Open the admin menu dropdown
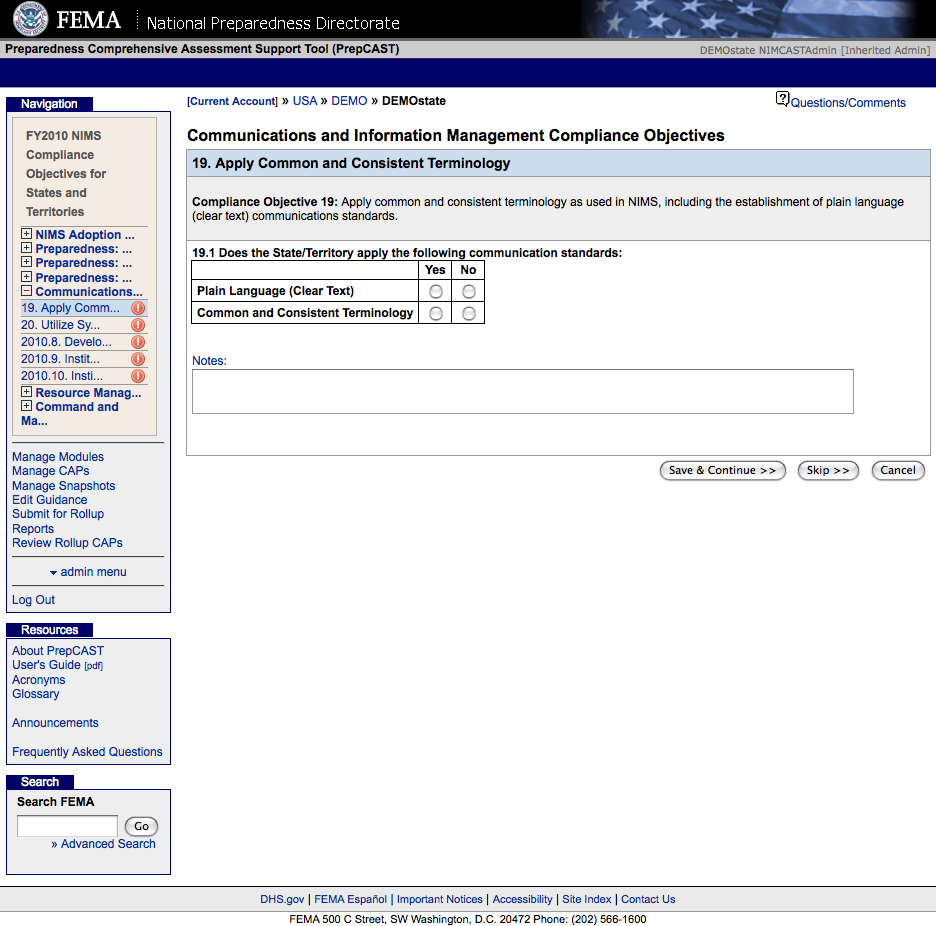This screenshot has height=926, width=936. 88,572
